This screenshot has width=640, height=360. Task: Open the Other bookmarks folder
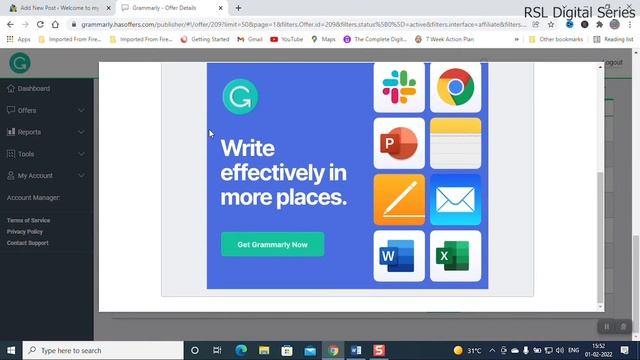556,39
